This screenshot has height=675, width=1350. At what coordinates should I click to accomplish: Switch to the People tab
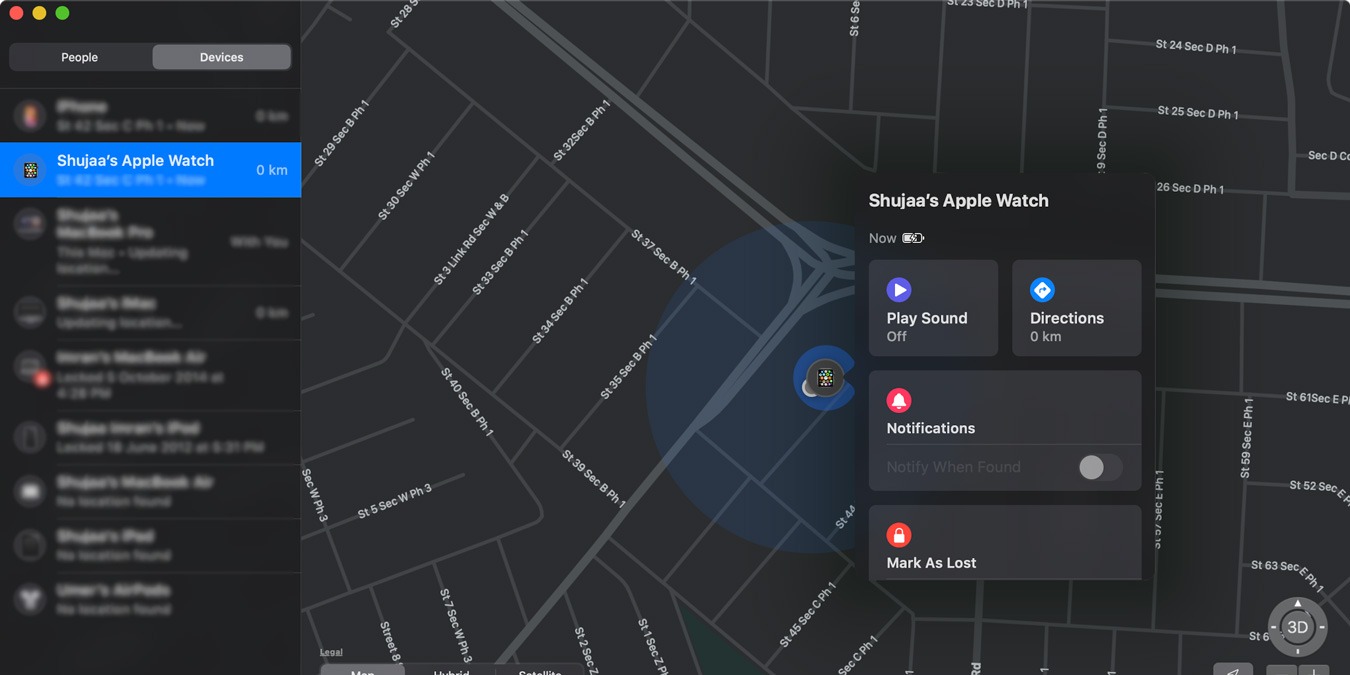tap(79, 57)
